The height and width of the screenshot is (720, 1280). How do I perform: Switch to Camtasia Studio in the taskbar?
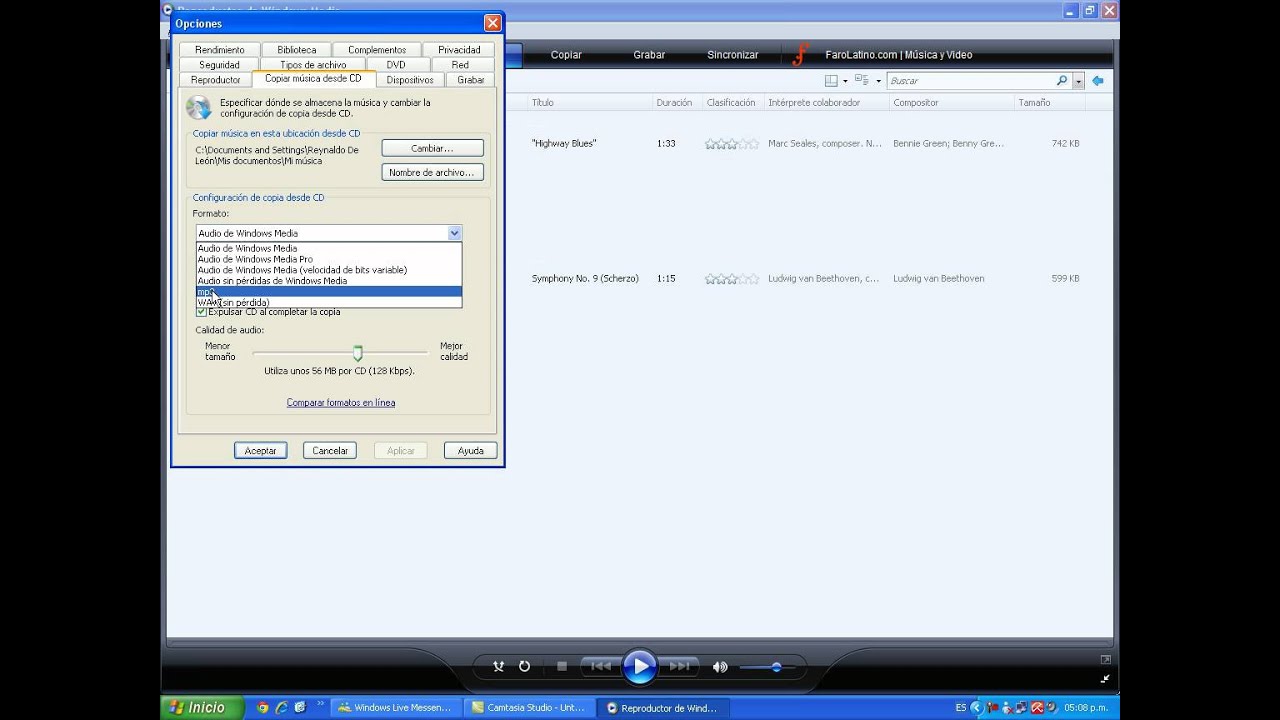point(528,708)
